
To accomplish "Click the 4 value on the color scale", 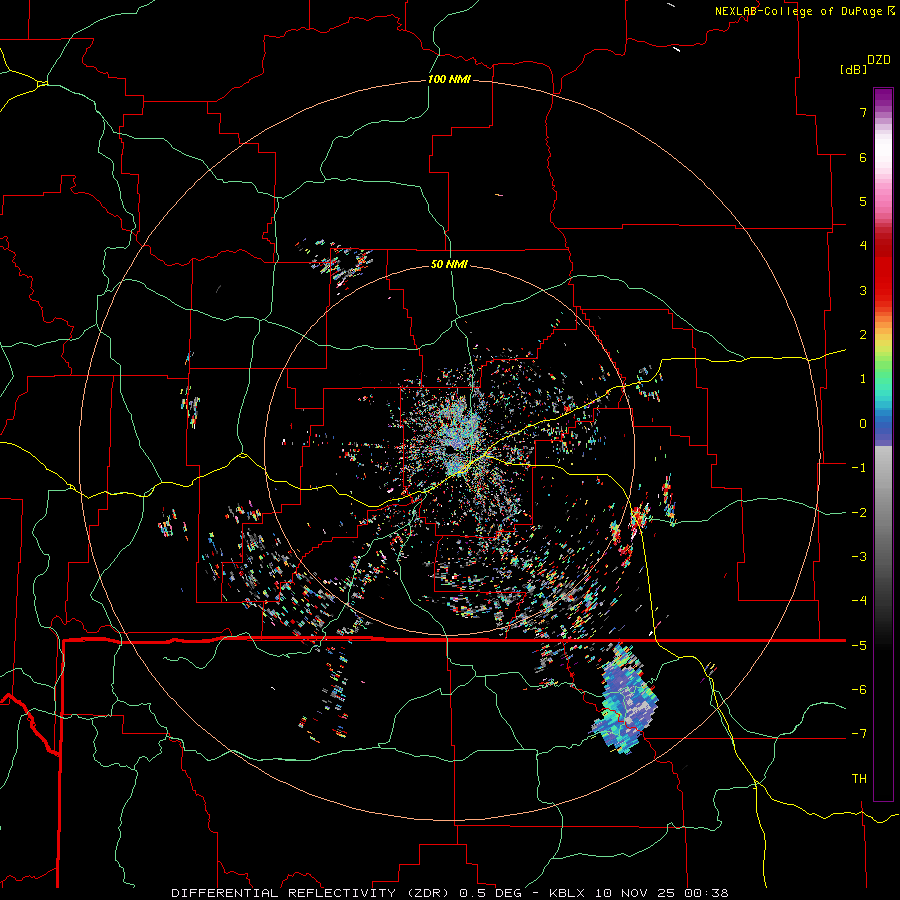I will pyautogui.click(x=863, y=246).
